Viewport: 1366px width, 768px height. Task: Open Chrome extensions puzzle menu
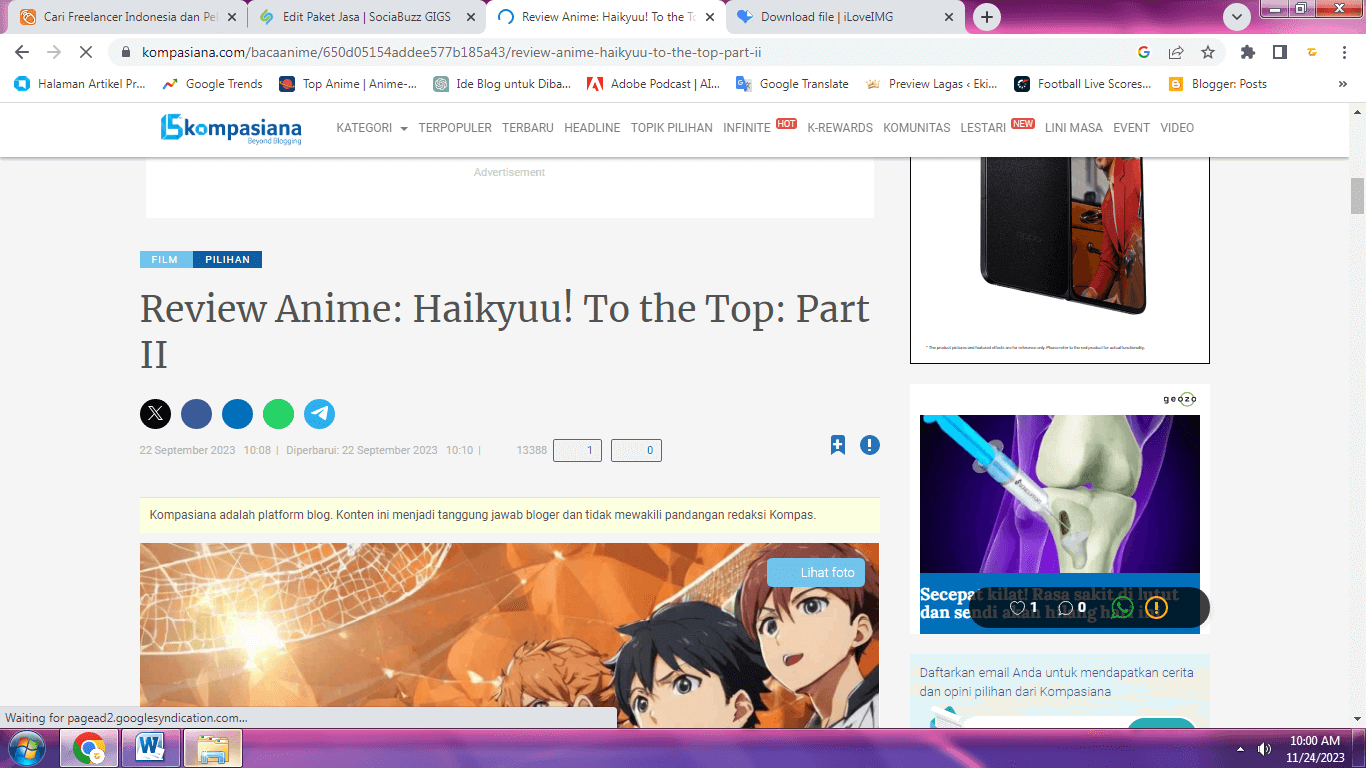(1248, 52)
